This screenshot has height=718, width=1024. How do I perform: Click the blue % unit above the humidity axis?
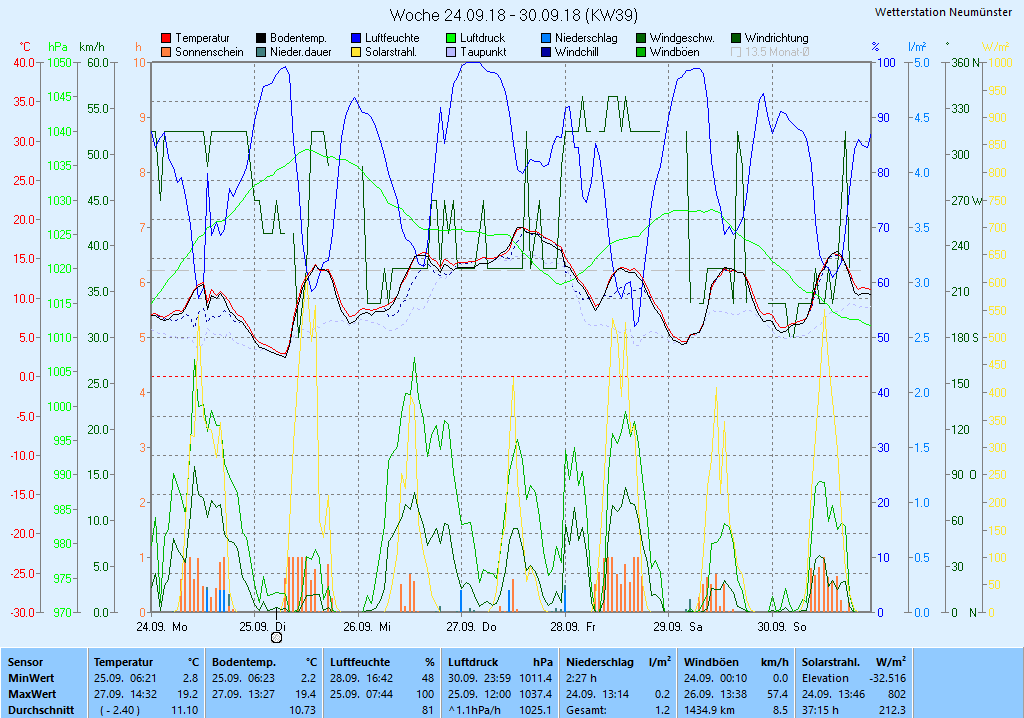point(875,47)
